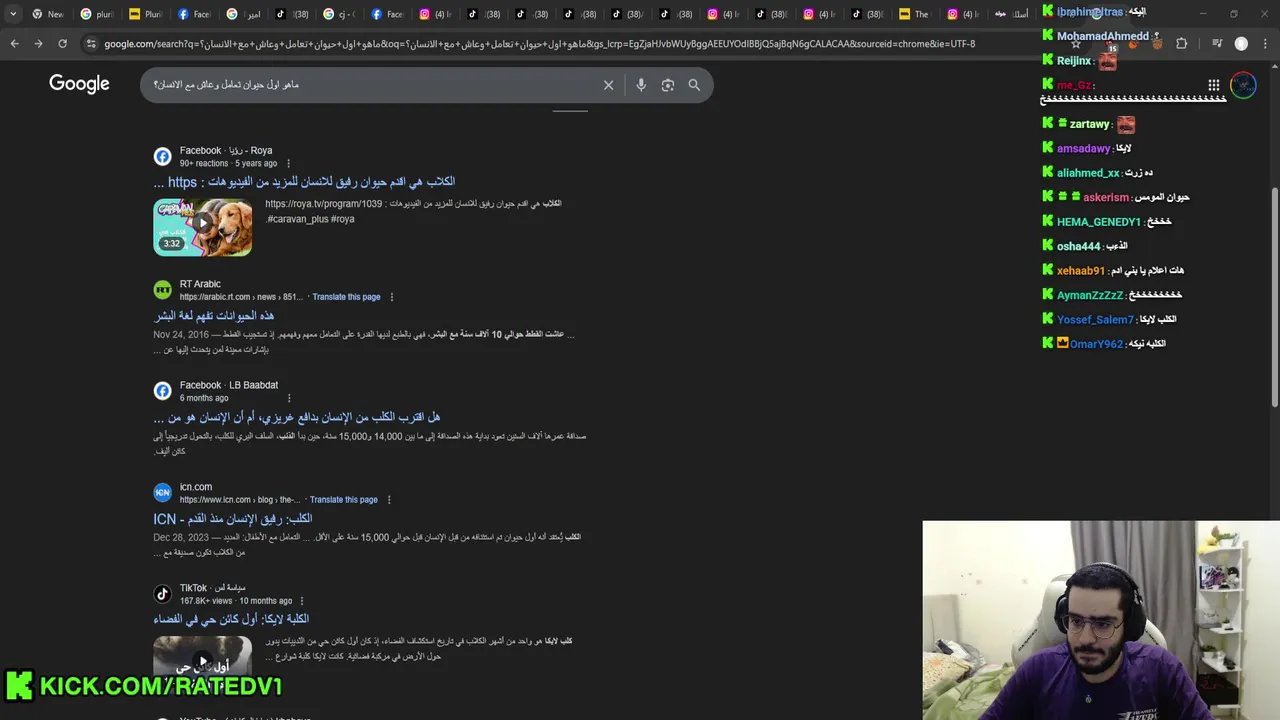Open the Roya Facebook result title
The width and height of the screenshot is (1280, 720).
click(304, 182)
